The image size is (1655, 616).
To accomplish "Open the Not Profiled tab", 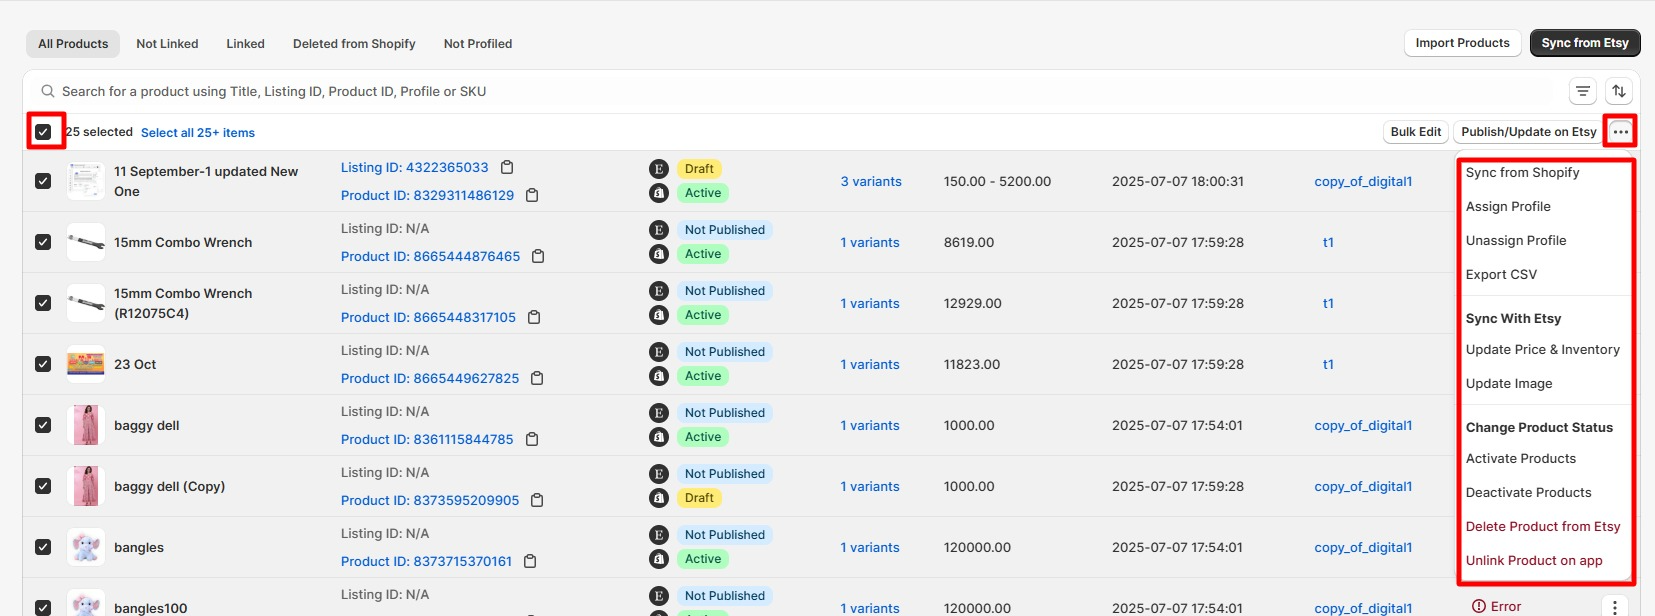I will pyautogui.click(x=478, y=44).
